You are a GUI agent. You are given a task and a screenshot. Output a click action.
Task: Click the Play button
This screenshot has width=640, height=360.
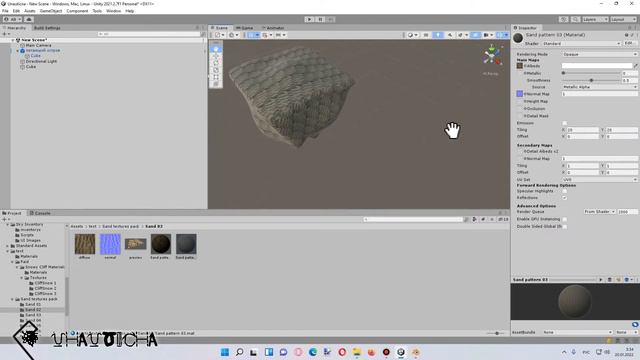tap(309, 19)
